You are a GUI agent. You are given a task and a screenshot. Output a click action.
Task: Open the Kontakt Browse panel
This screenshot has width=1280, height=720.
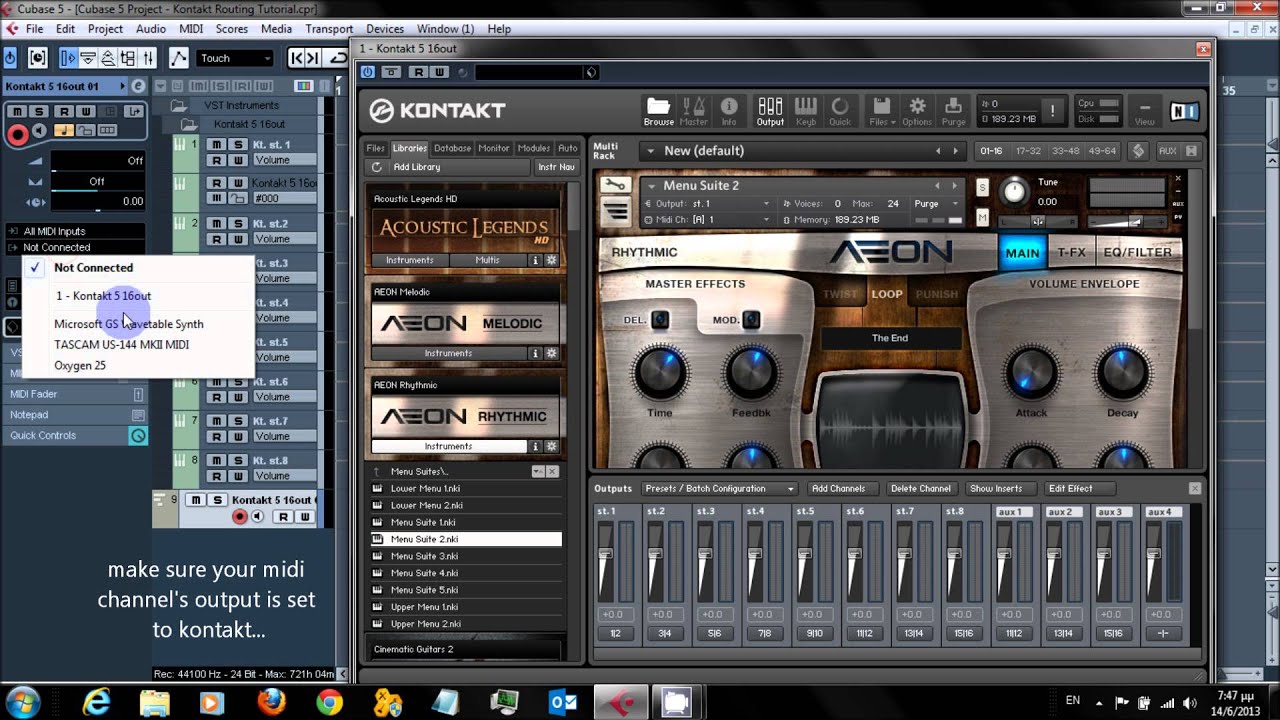658,110
